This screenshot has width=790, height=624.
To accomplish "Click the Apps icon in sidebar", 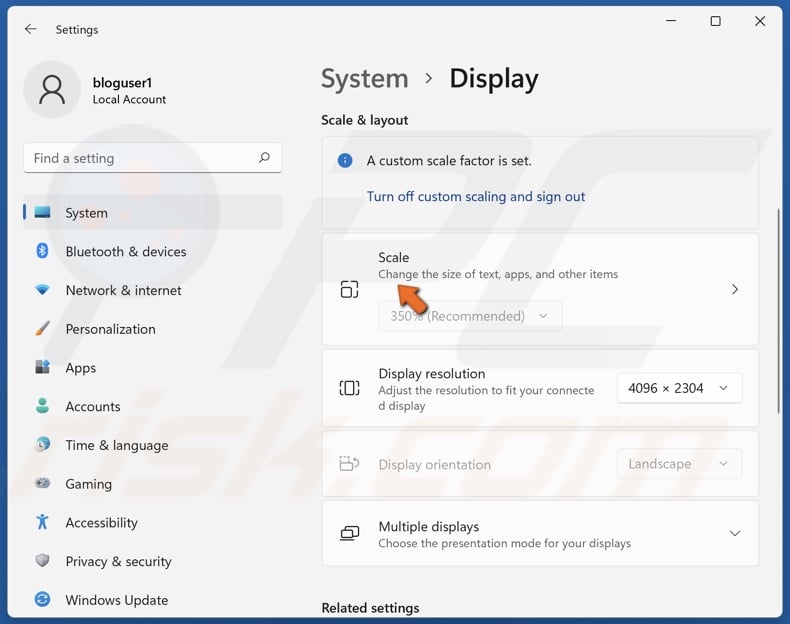I will [x=42, y=367].
